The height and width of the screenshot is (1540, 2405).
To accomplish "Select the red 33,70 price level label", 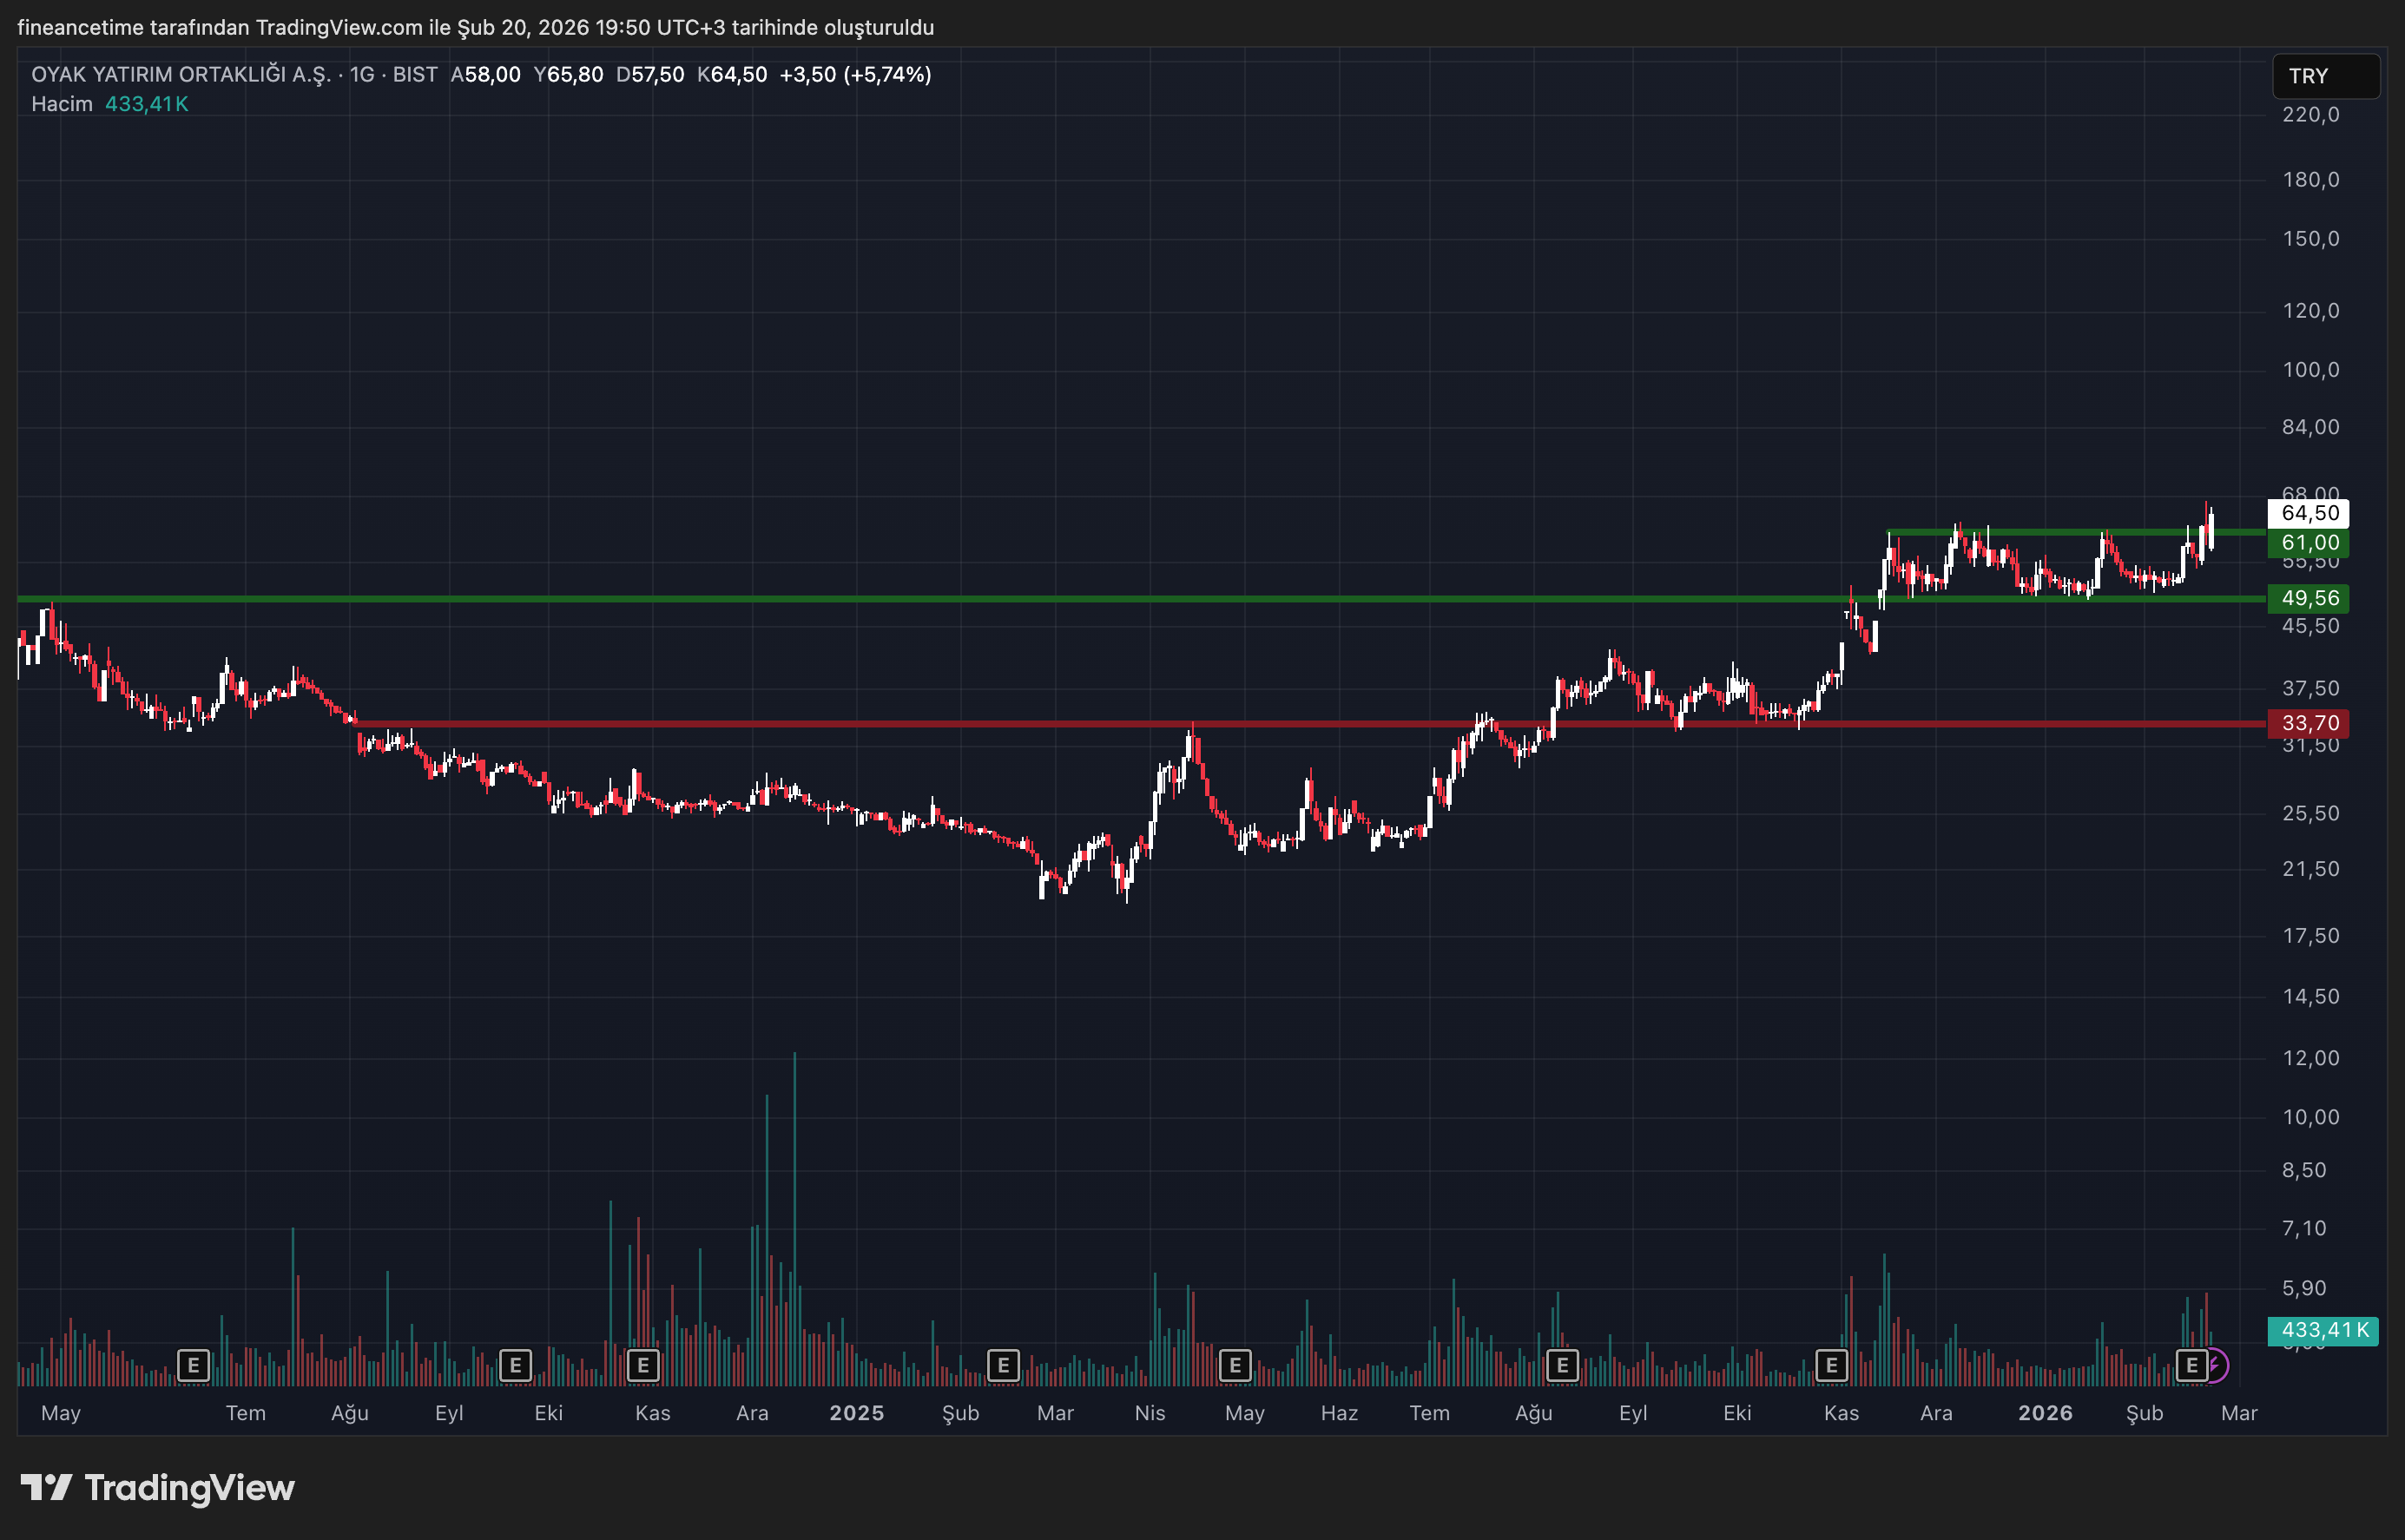I will [2309, 723].
